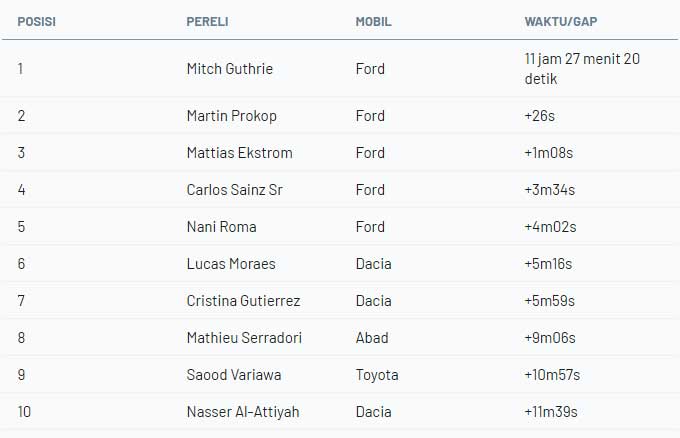Select Cristina Gutierrez's name
This screenshot has height=438, width=680.
click(x=243, y=301)
